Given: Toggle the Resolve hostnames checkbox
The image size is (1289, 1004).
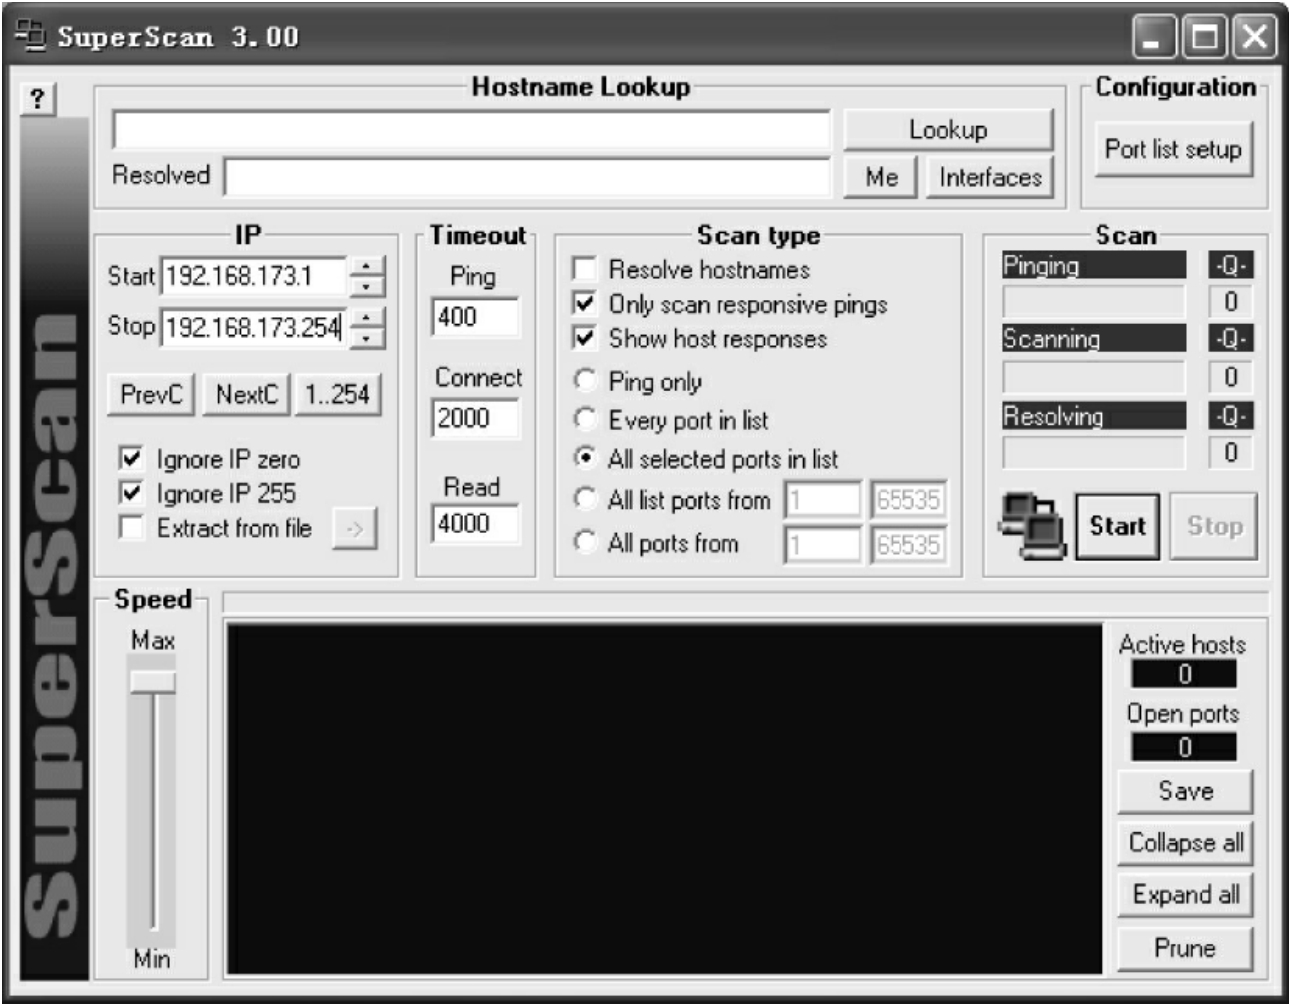Looking at the screenshot, I should pyautogui.click(x=584, y=269).
